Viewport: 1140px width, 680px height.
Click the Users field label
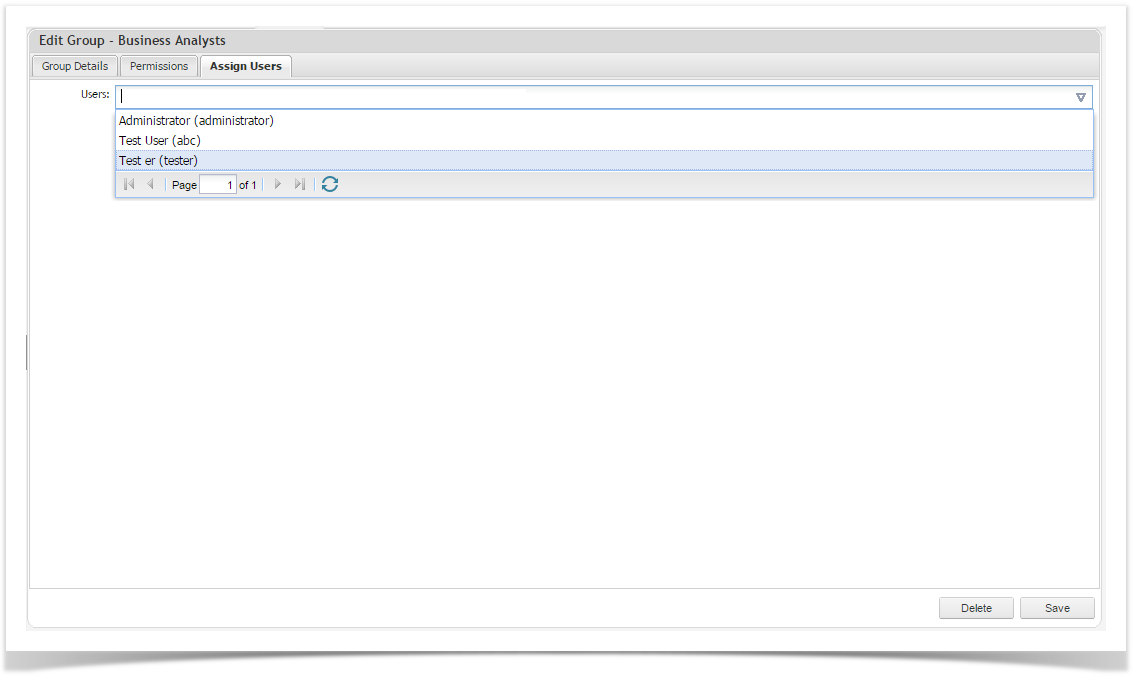[x=95, y=95]
